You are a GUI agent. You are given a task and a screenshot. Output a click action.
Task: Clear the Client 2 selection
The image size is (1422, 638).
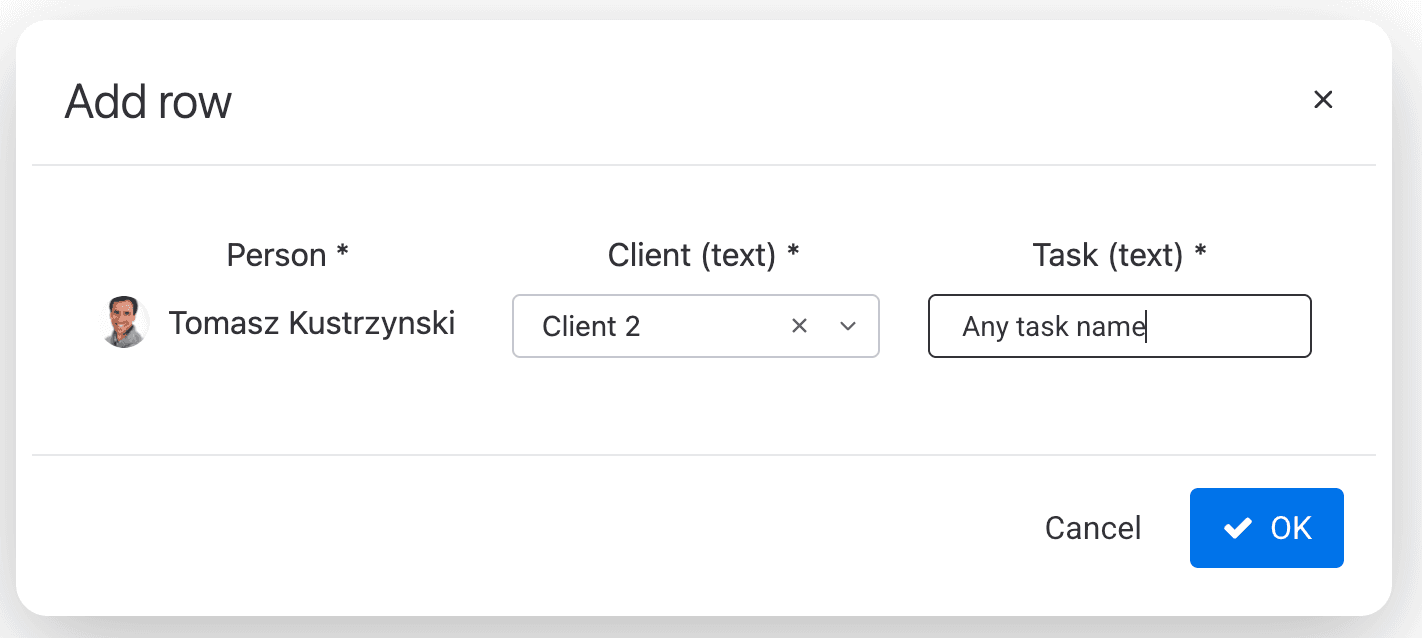pos(799,326)
